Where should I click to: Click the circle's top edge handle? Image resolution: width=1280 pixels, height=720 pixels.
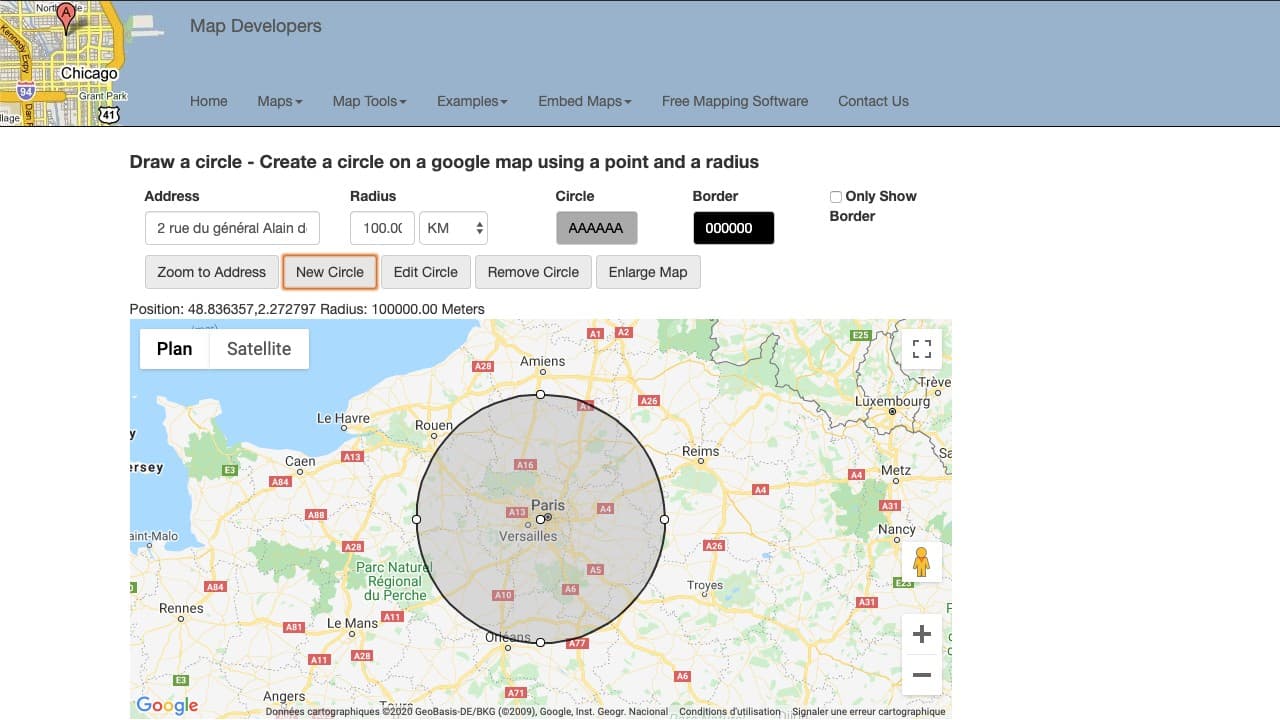[x=540, y=395]
